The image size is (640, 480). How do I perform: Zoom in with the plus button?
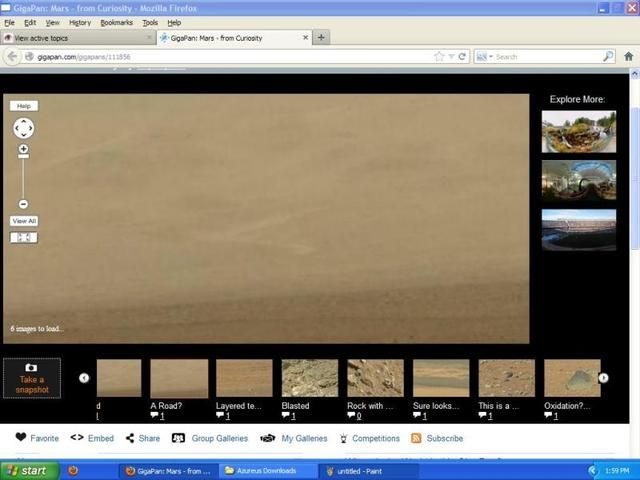tap(23, 149)
